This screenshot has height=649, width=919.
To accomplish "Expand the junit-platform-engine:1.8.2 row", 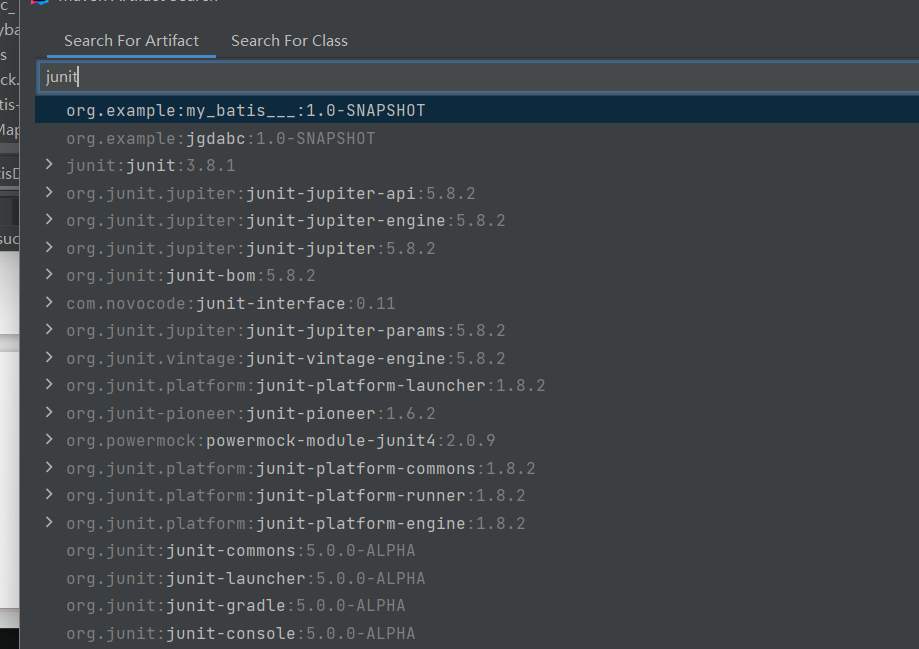I will click(49, 522).
